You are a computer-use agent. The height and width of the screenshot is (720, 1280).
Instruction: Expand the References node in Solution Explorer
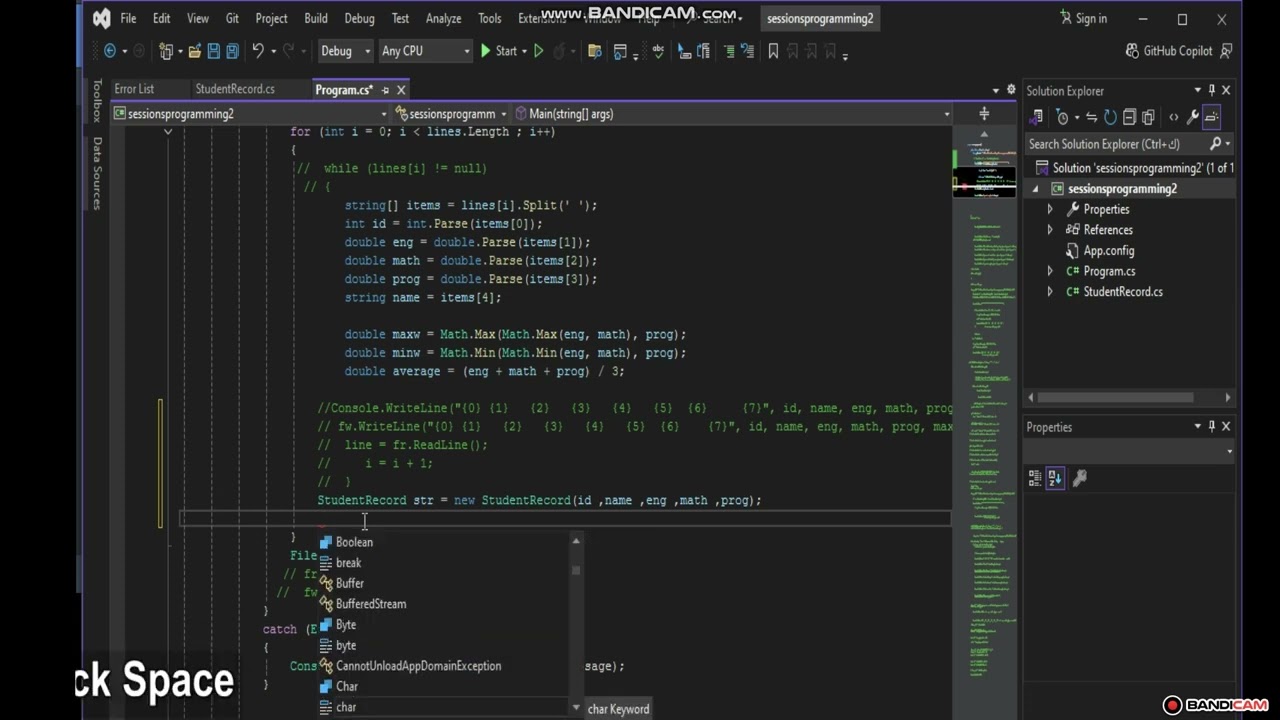(1050, 230)
